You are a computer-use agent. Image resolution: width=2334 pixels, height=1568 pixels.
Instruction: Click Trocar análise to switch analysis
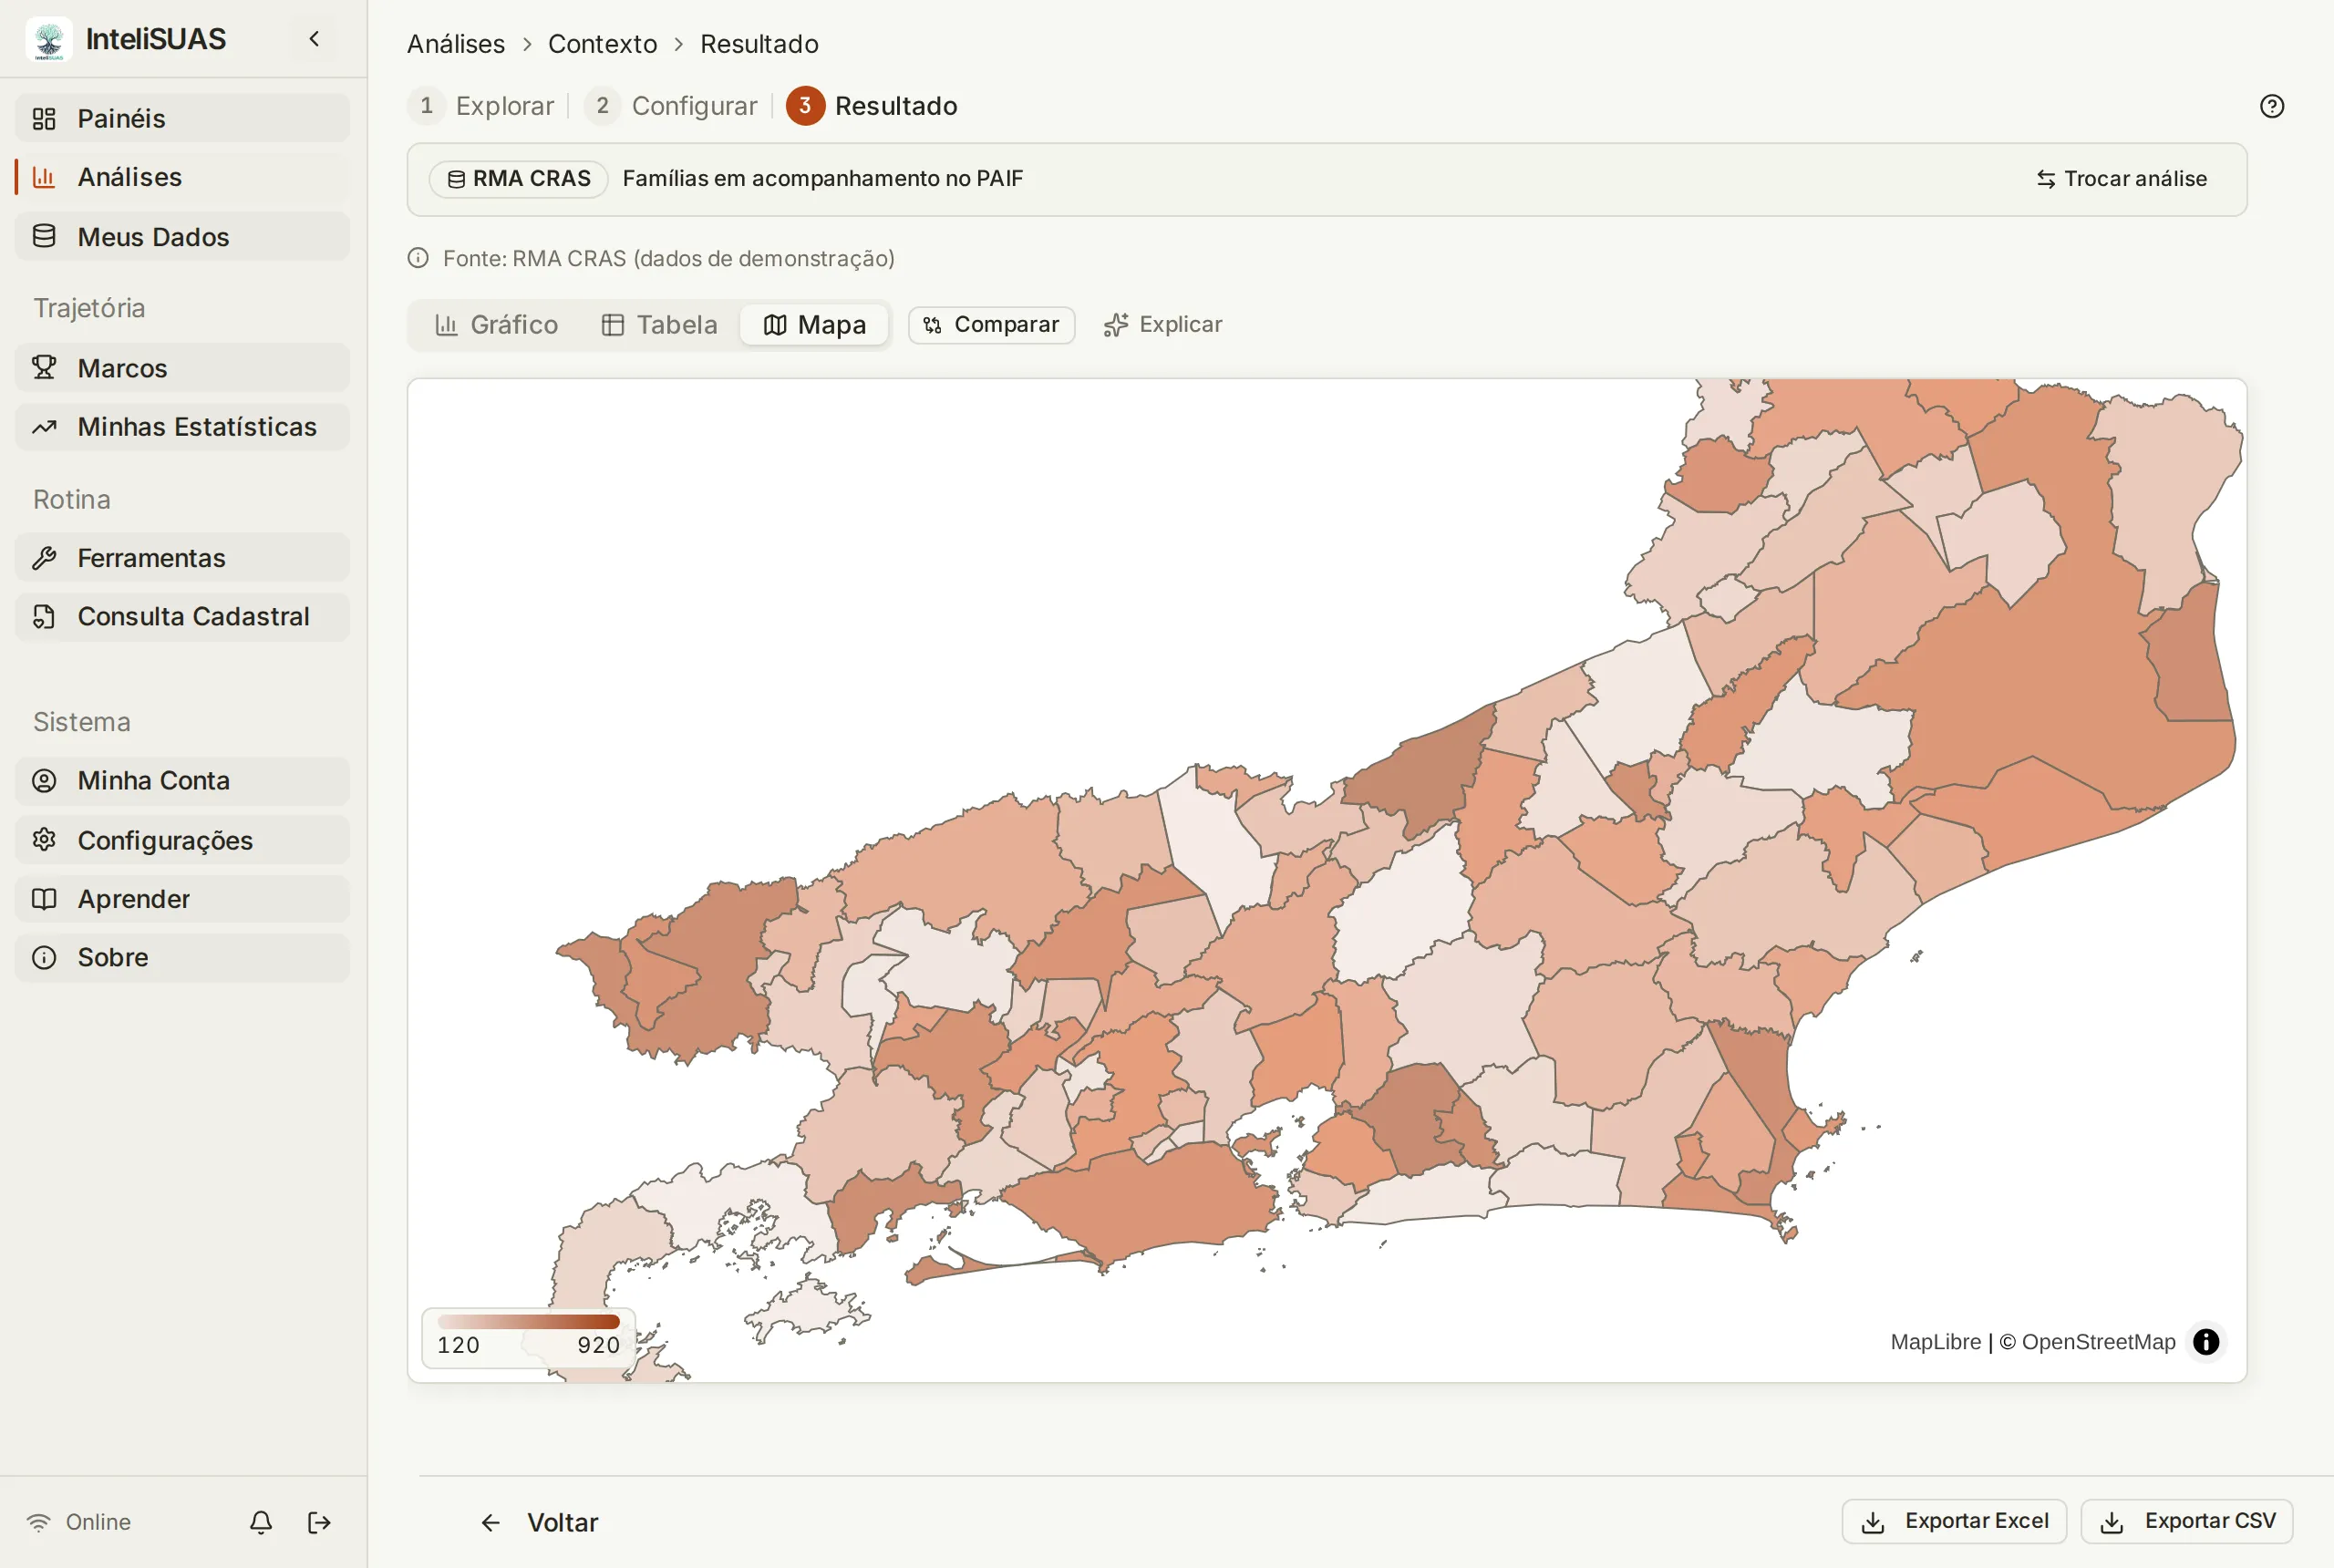[x=2121, y=179]
